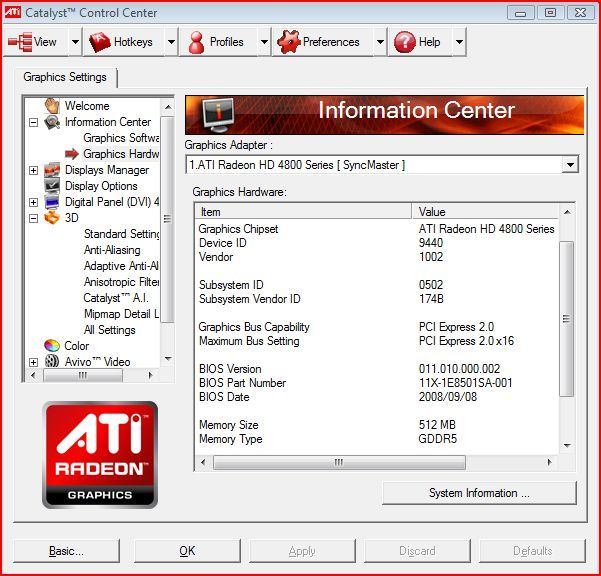Open the Graphics Adapter dropdown
601x576 pixels.
570,165
